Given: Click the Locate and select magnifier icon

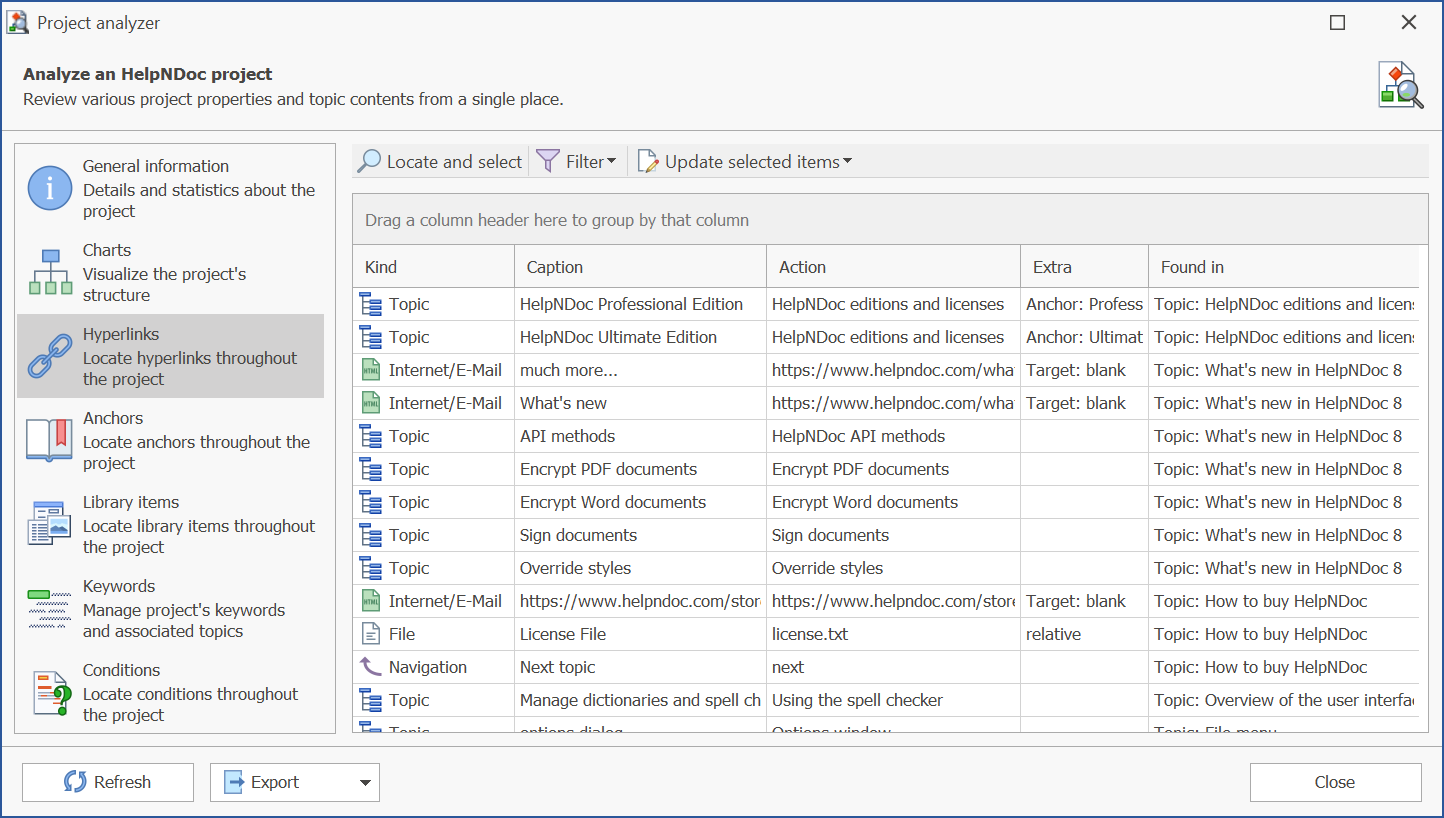Looking at the screenshot, I should pyautogui.click(x=369, y=161).
